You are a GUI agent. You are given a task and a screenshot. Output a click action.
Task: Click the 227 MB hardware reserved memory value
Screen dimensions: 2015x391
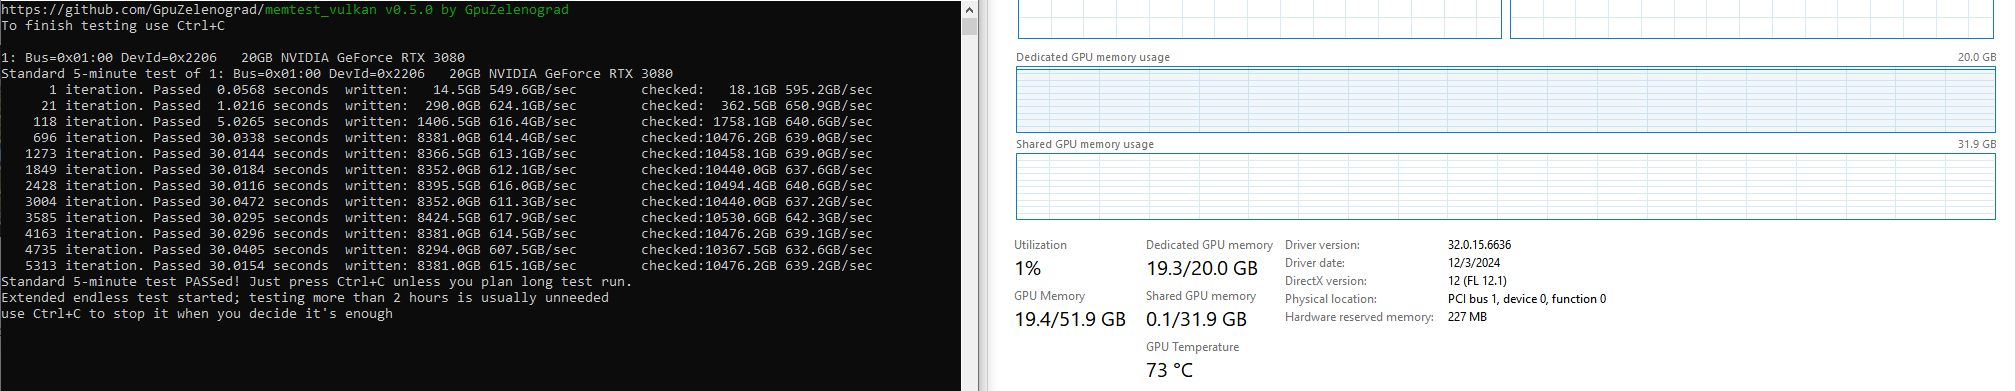click(x=1467, y=317)
